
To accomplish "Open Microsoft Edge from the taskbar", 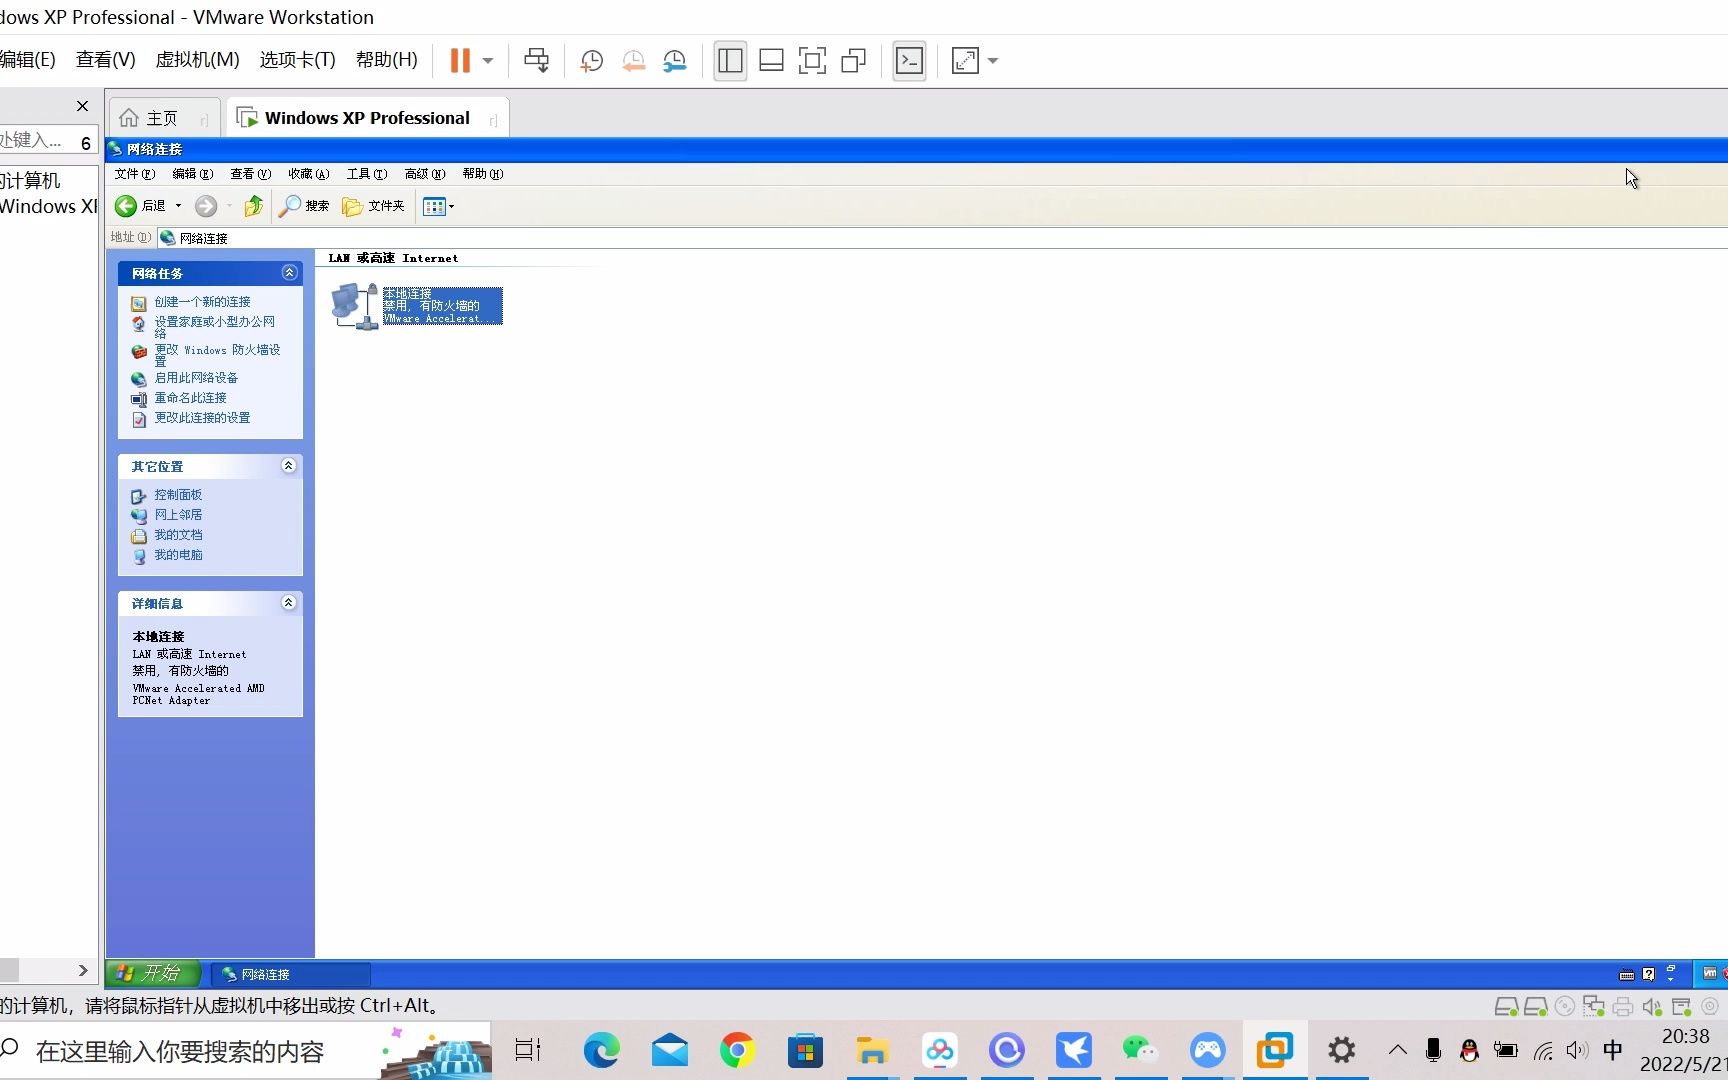I will pos(601,1050).
